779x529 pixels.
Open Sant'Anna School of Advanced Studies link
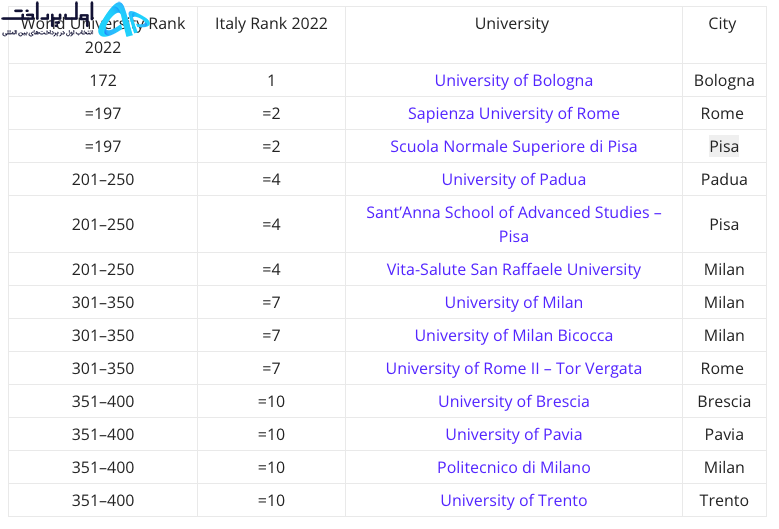(x=513, y=224)
